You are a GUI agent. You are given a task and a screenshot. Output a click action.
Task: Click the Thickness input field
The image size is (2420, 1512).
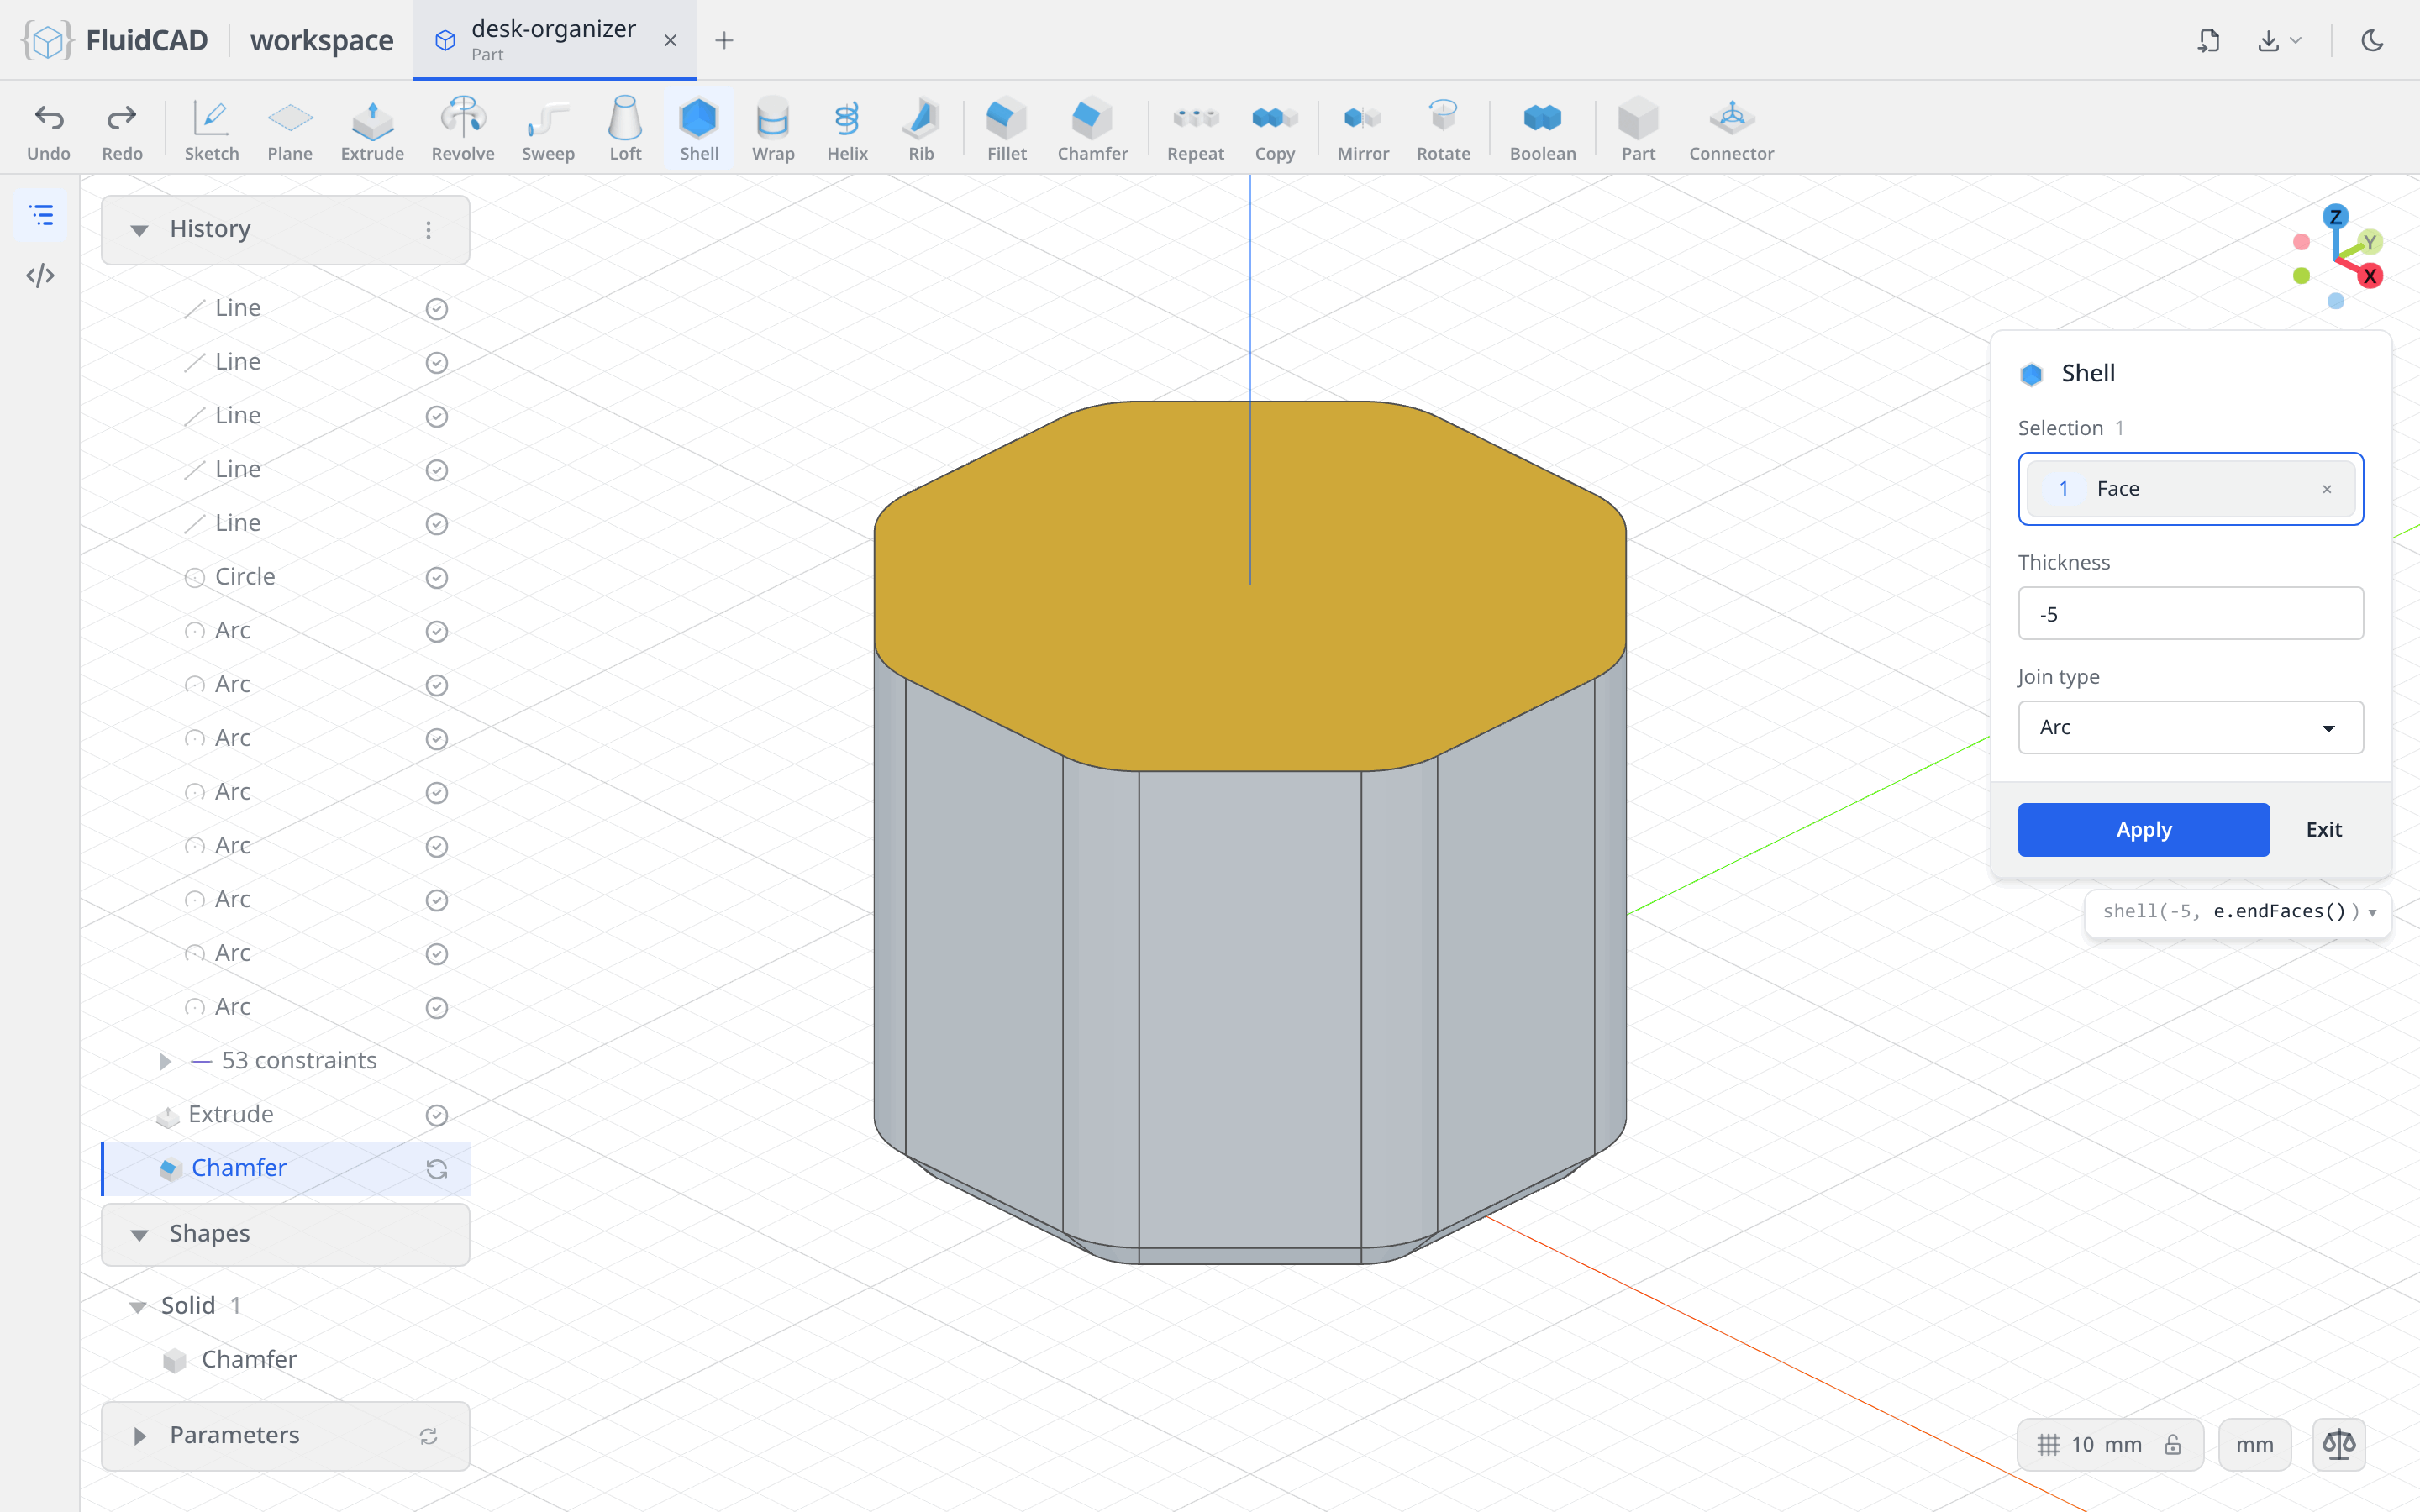coord(2190,613)
